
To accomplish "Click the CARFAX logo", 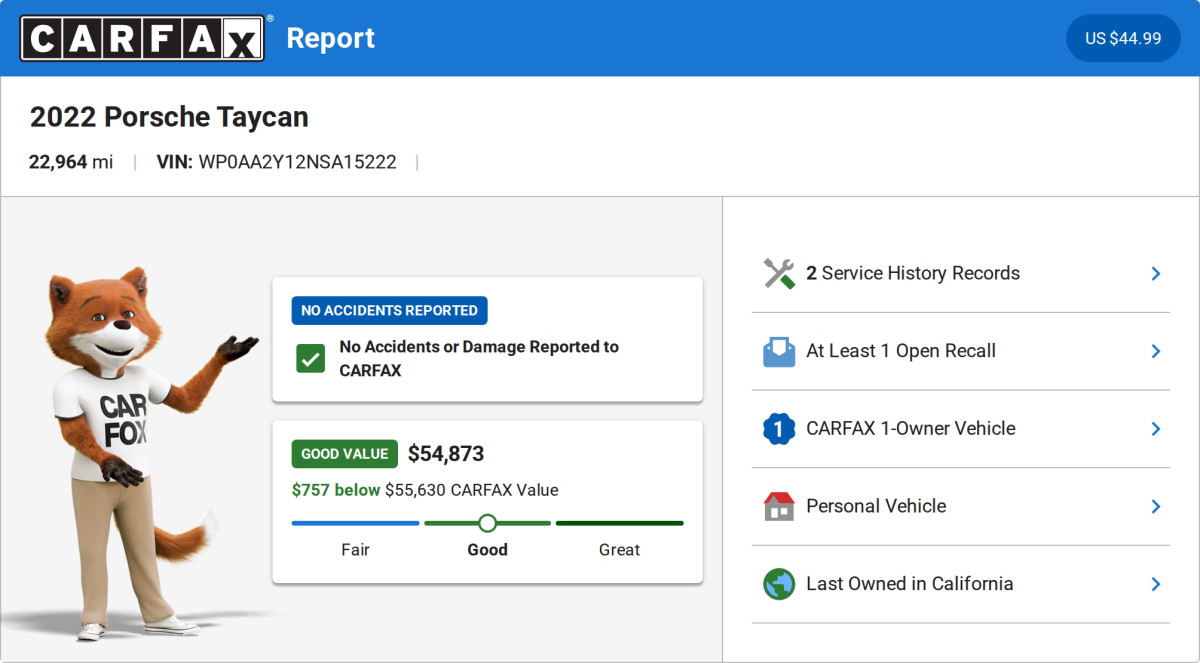I will pyautogui.click(x=143, y=38).
